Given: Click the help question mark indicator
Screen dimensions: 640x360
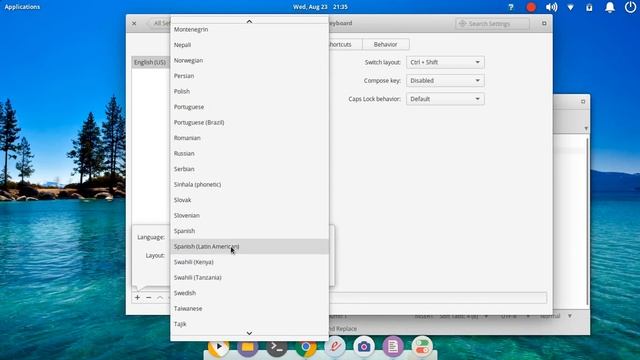Looking at the screenshot, I should click(x=511, y=7).
